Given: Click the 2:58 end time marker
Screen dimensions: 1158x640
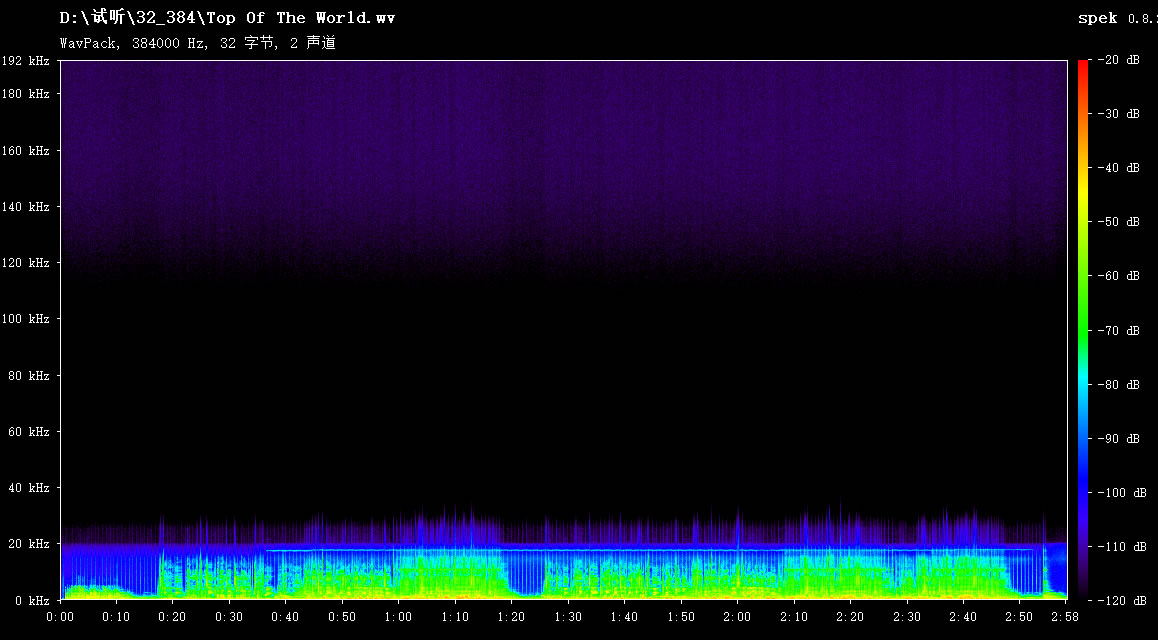Looking at the screenshot, I should pos(1066,617).
